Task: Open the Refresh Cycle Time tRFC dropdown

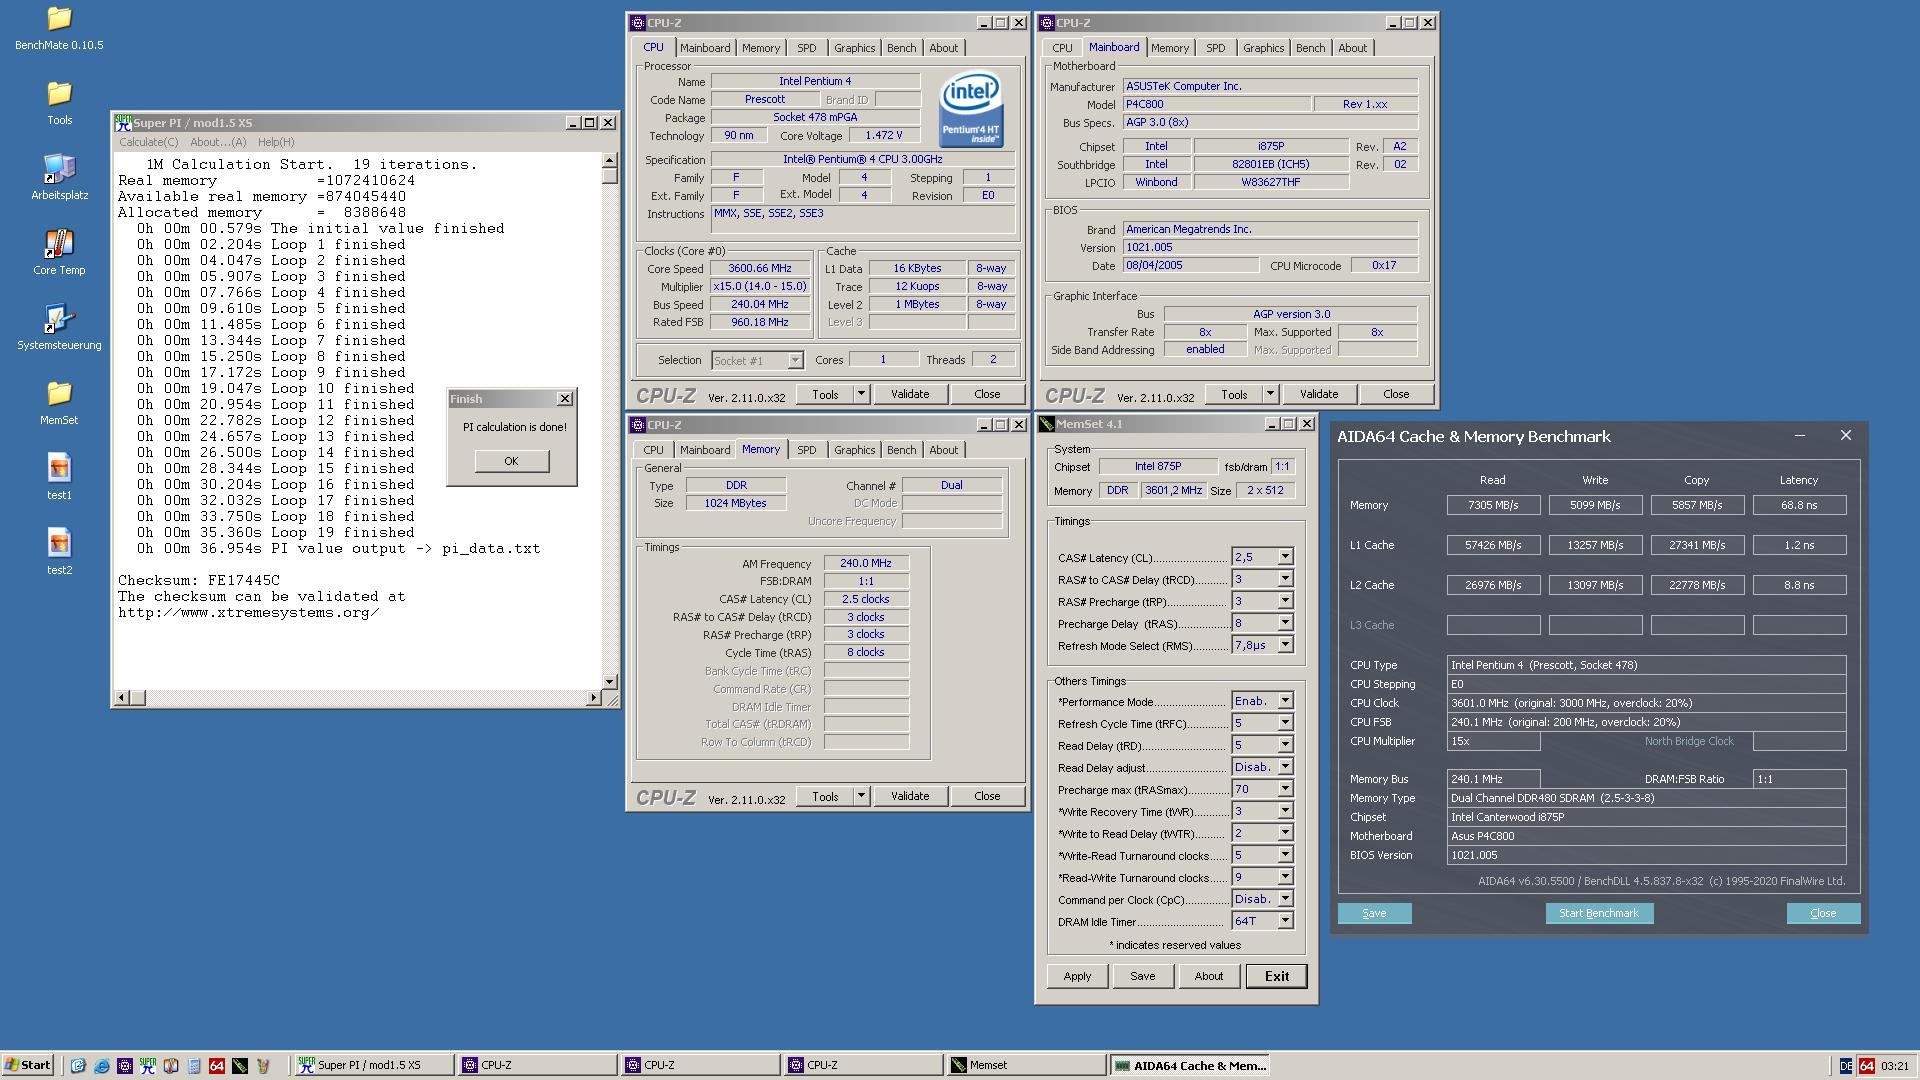Action: point(1285,723)
